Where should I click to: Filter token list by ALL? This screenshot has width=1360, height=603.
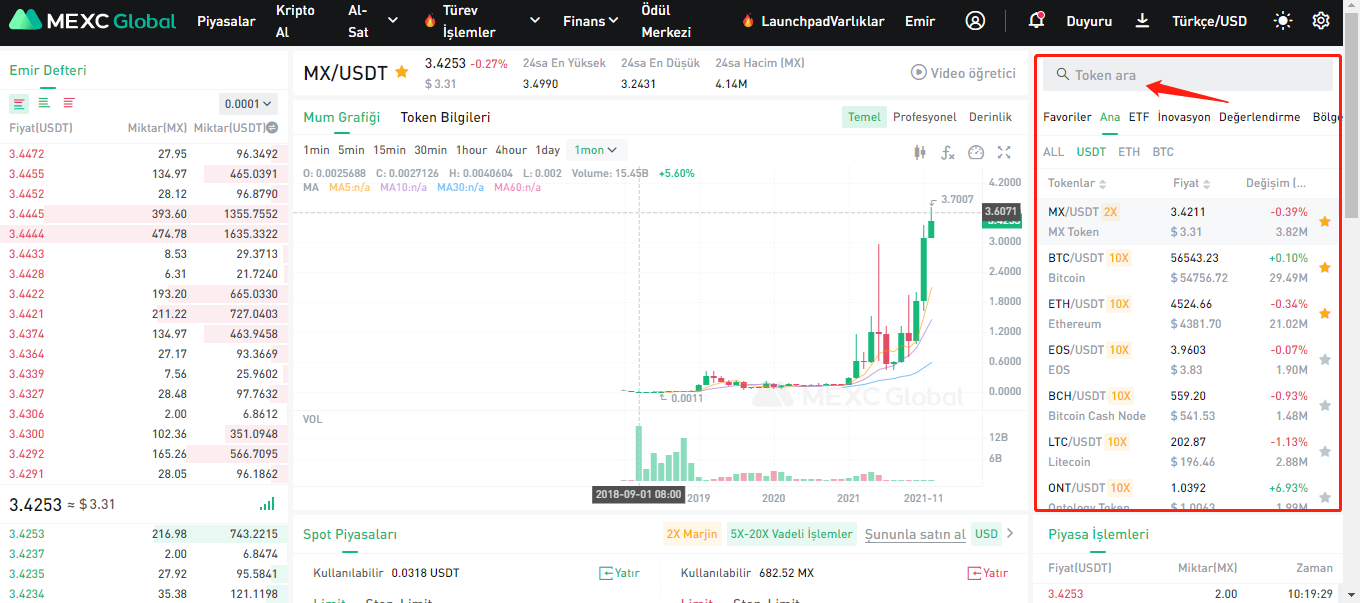[1054, 152]
